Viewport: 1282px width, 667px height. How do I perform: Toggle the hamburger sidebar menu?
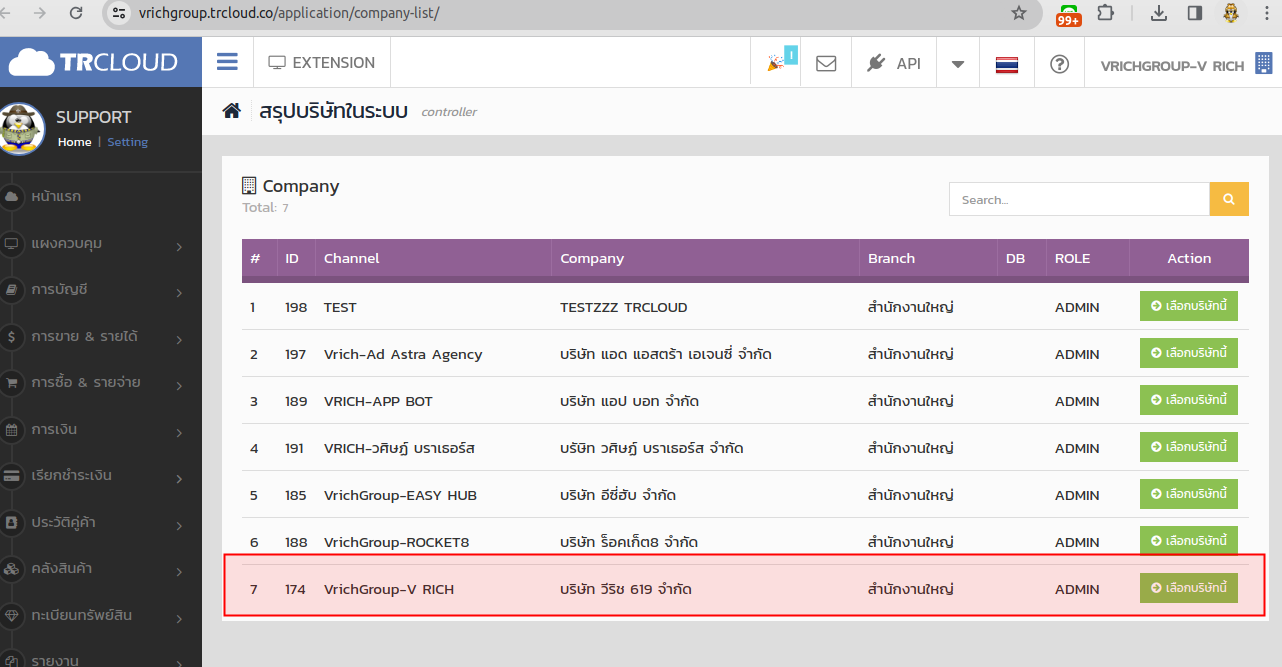[x=227, y=62]
